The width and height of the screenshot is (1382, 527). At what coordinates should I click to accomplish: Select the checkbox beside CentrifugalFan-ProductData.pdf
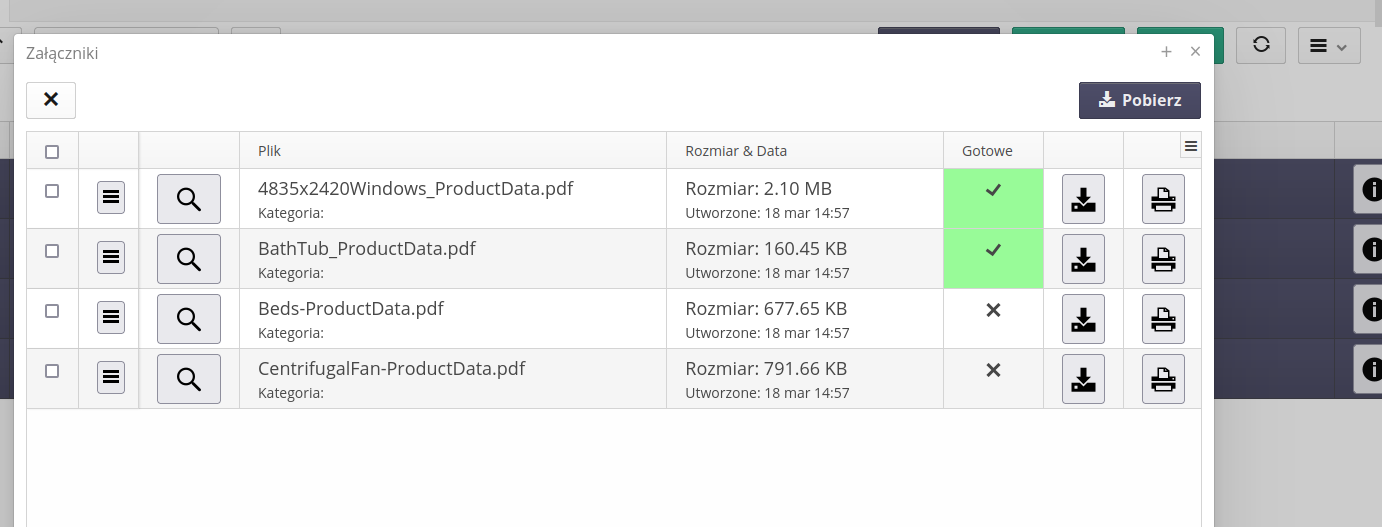(x=52, y=371)
